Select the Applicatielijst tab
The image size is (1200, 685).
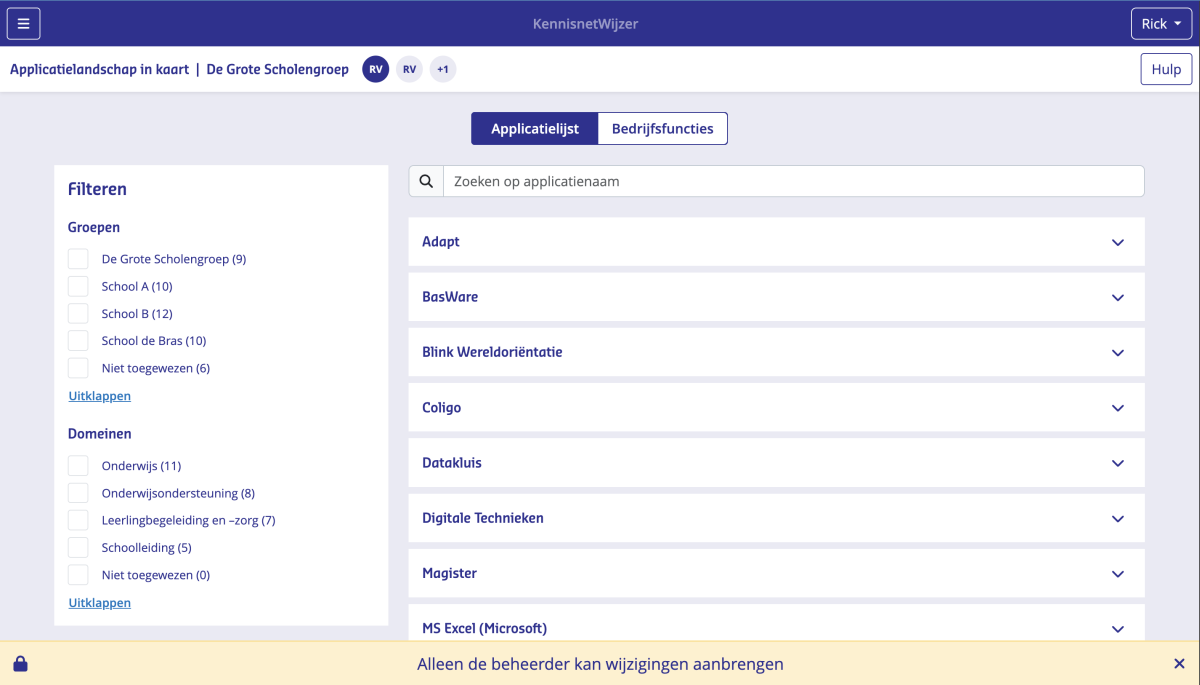[x=535, y=129]
